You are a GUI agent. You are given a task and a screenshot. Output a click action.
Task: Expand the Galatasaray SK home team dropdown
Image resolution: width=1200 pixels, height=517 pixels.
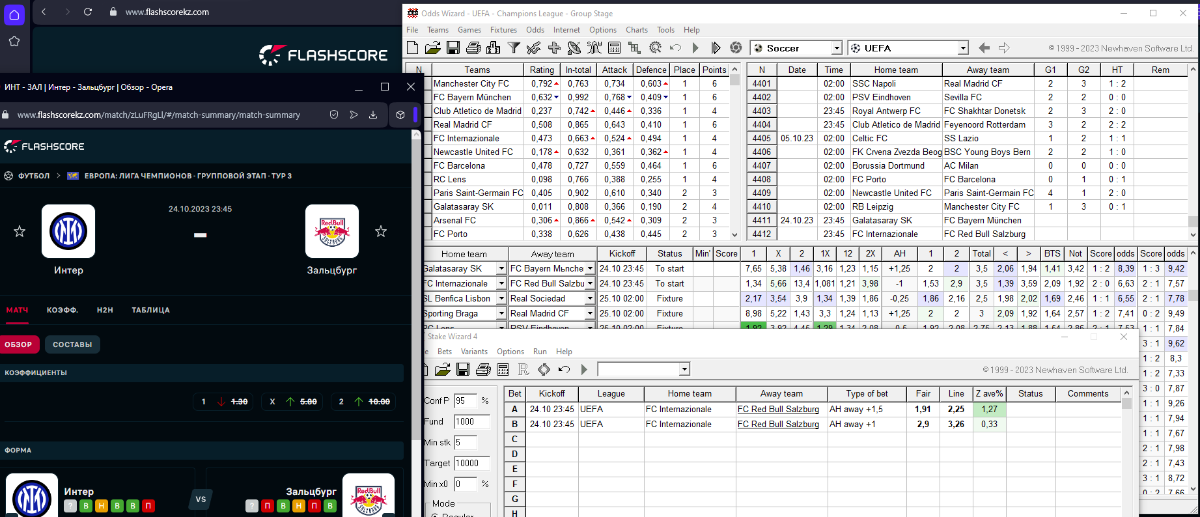coord(502,269)
